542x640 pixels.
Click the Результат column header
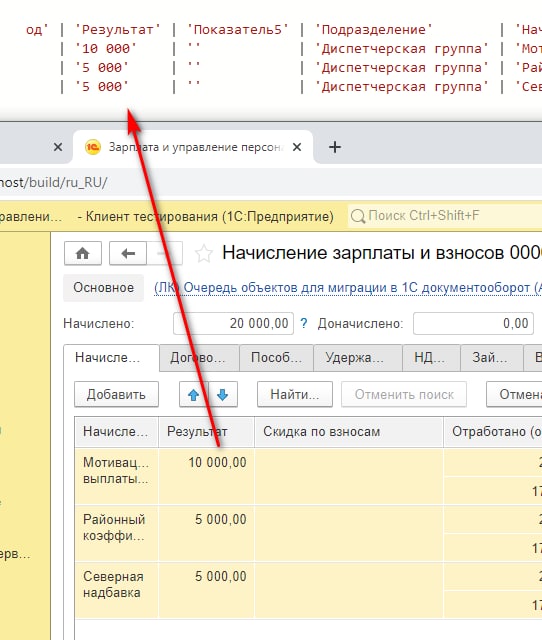[206, 432]
